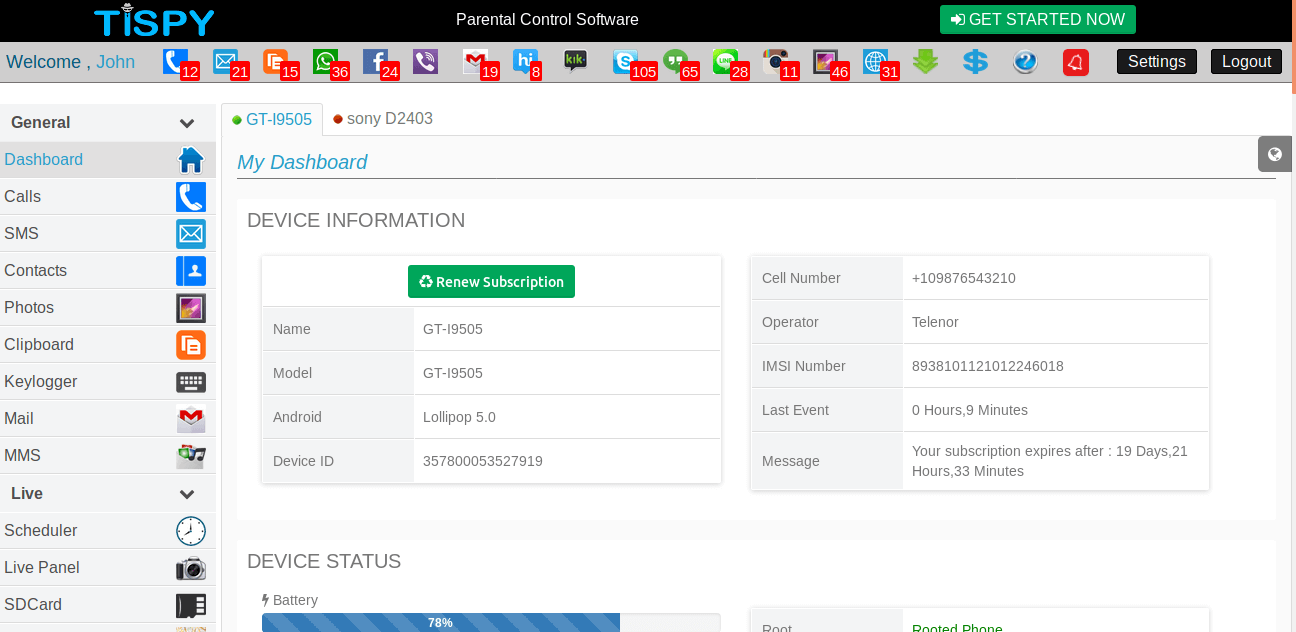
Task: Click IMSI value 8938101121012246018
Action: coord(988,366)
